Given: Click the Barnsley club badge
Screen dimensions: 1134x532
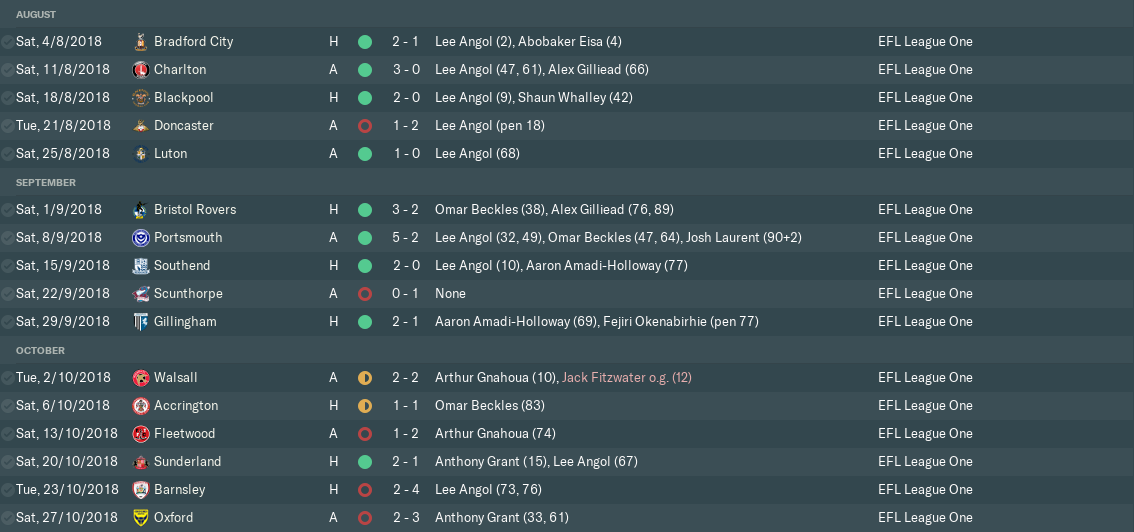Looking at the screenshot, I should pyautogui.click(x=141, y=490).
